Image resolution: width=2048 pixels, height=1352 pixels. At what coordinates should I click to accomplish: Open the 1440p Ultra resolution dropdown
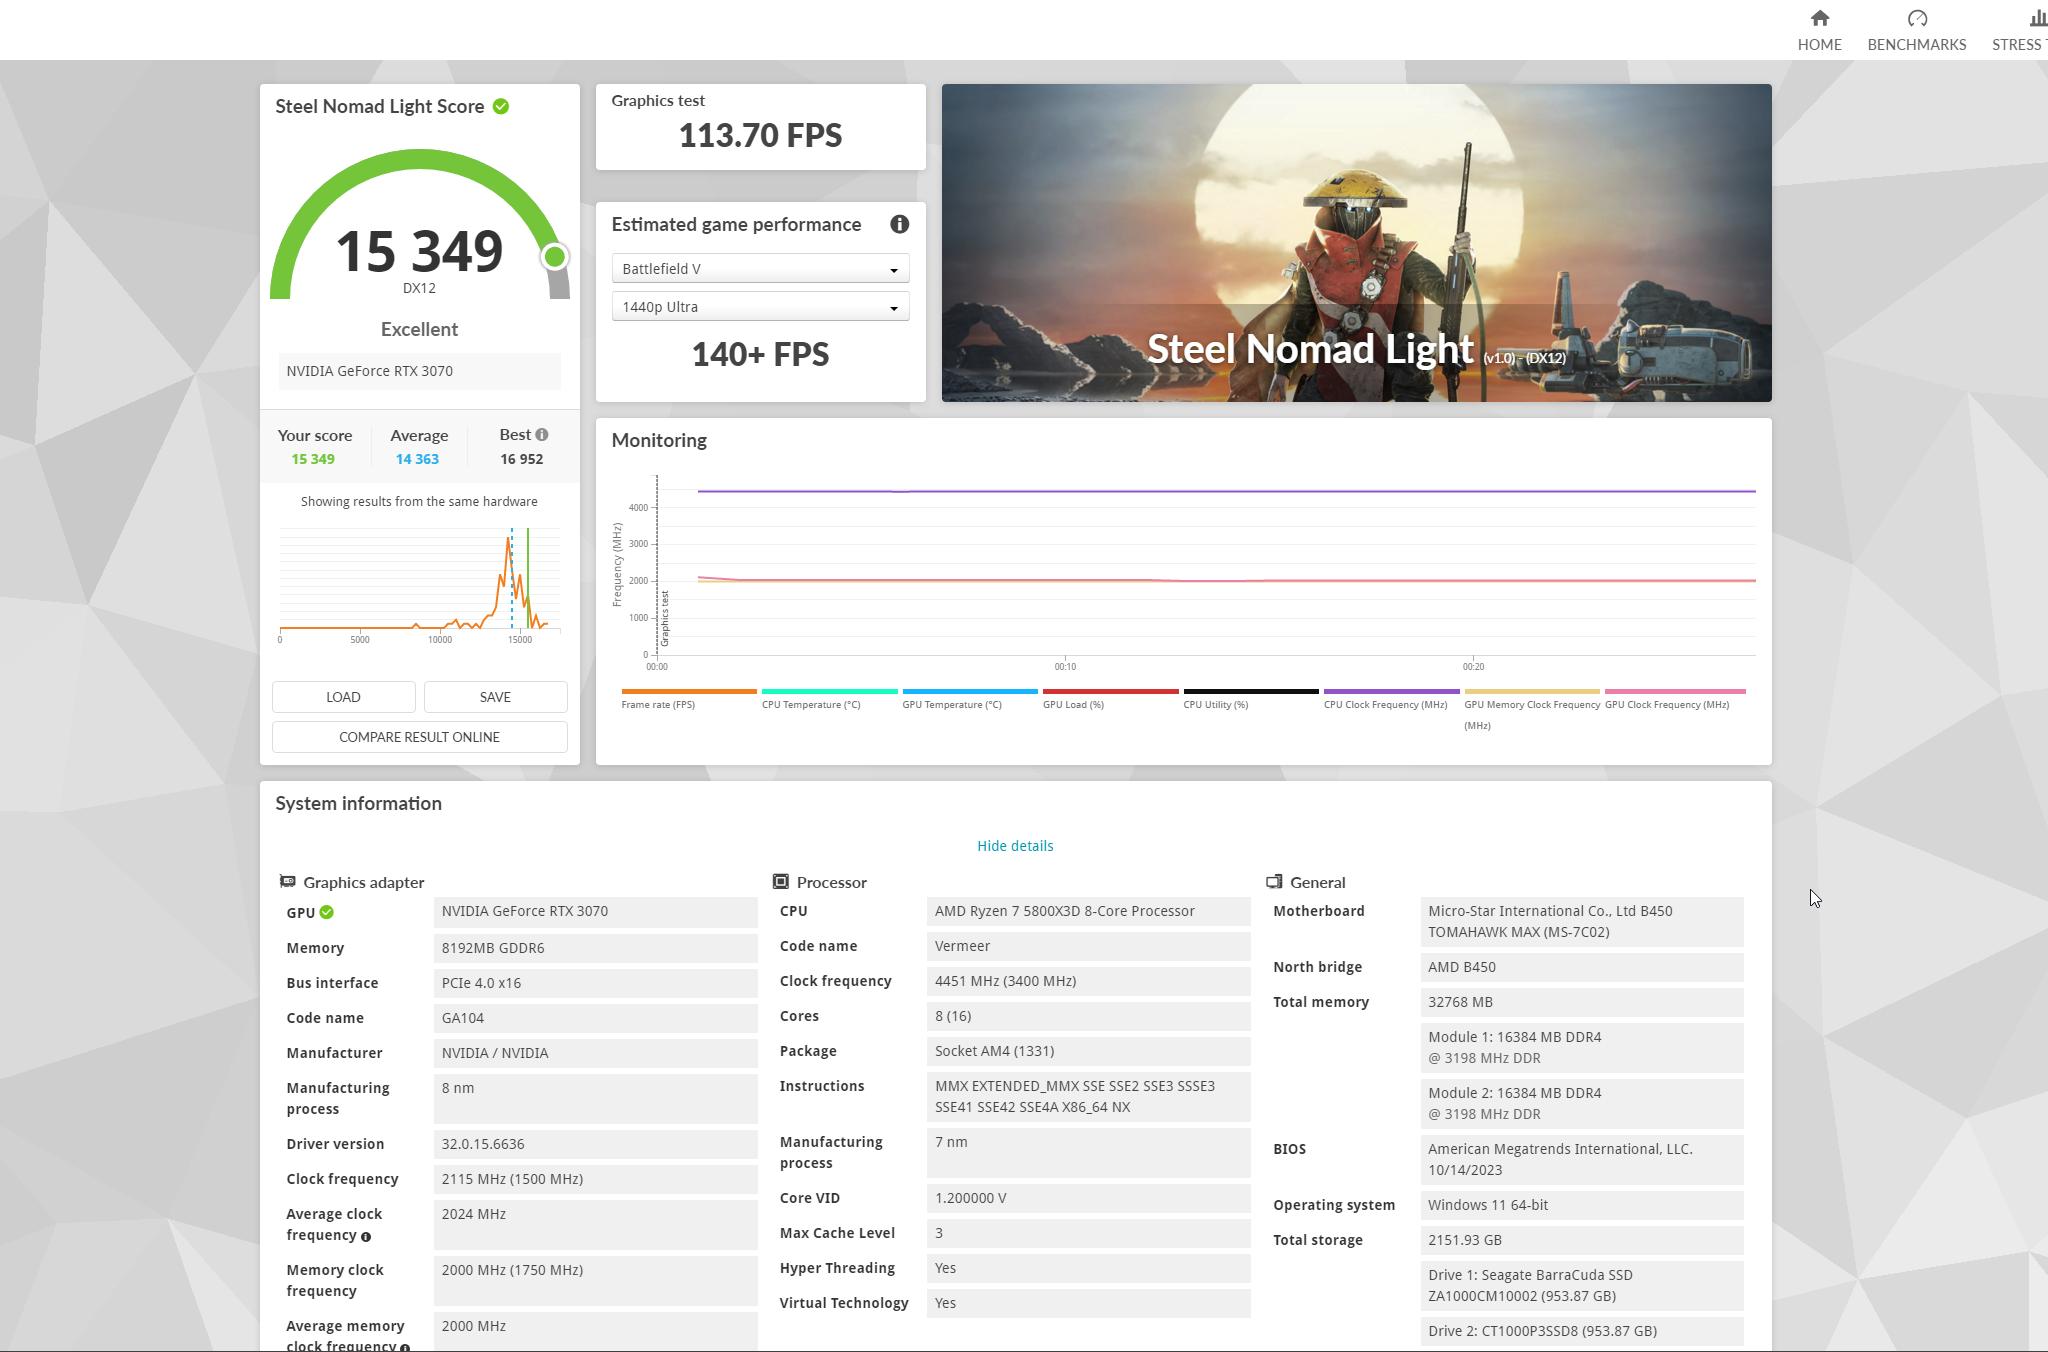pos(760,307)
